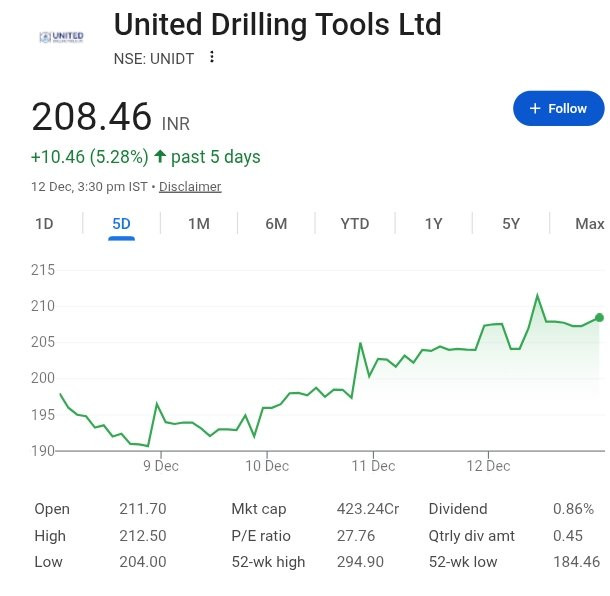Viewport: 610px width, 596px height.
Task: Click the Dividend value 0.86%
Action: coord(573,509)
